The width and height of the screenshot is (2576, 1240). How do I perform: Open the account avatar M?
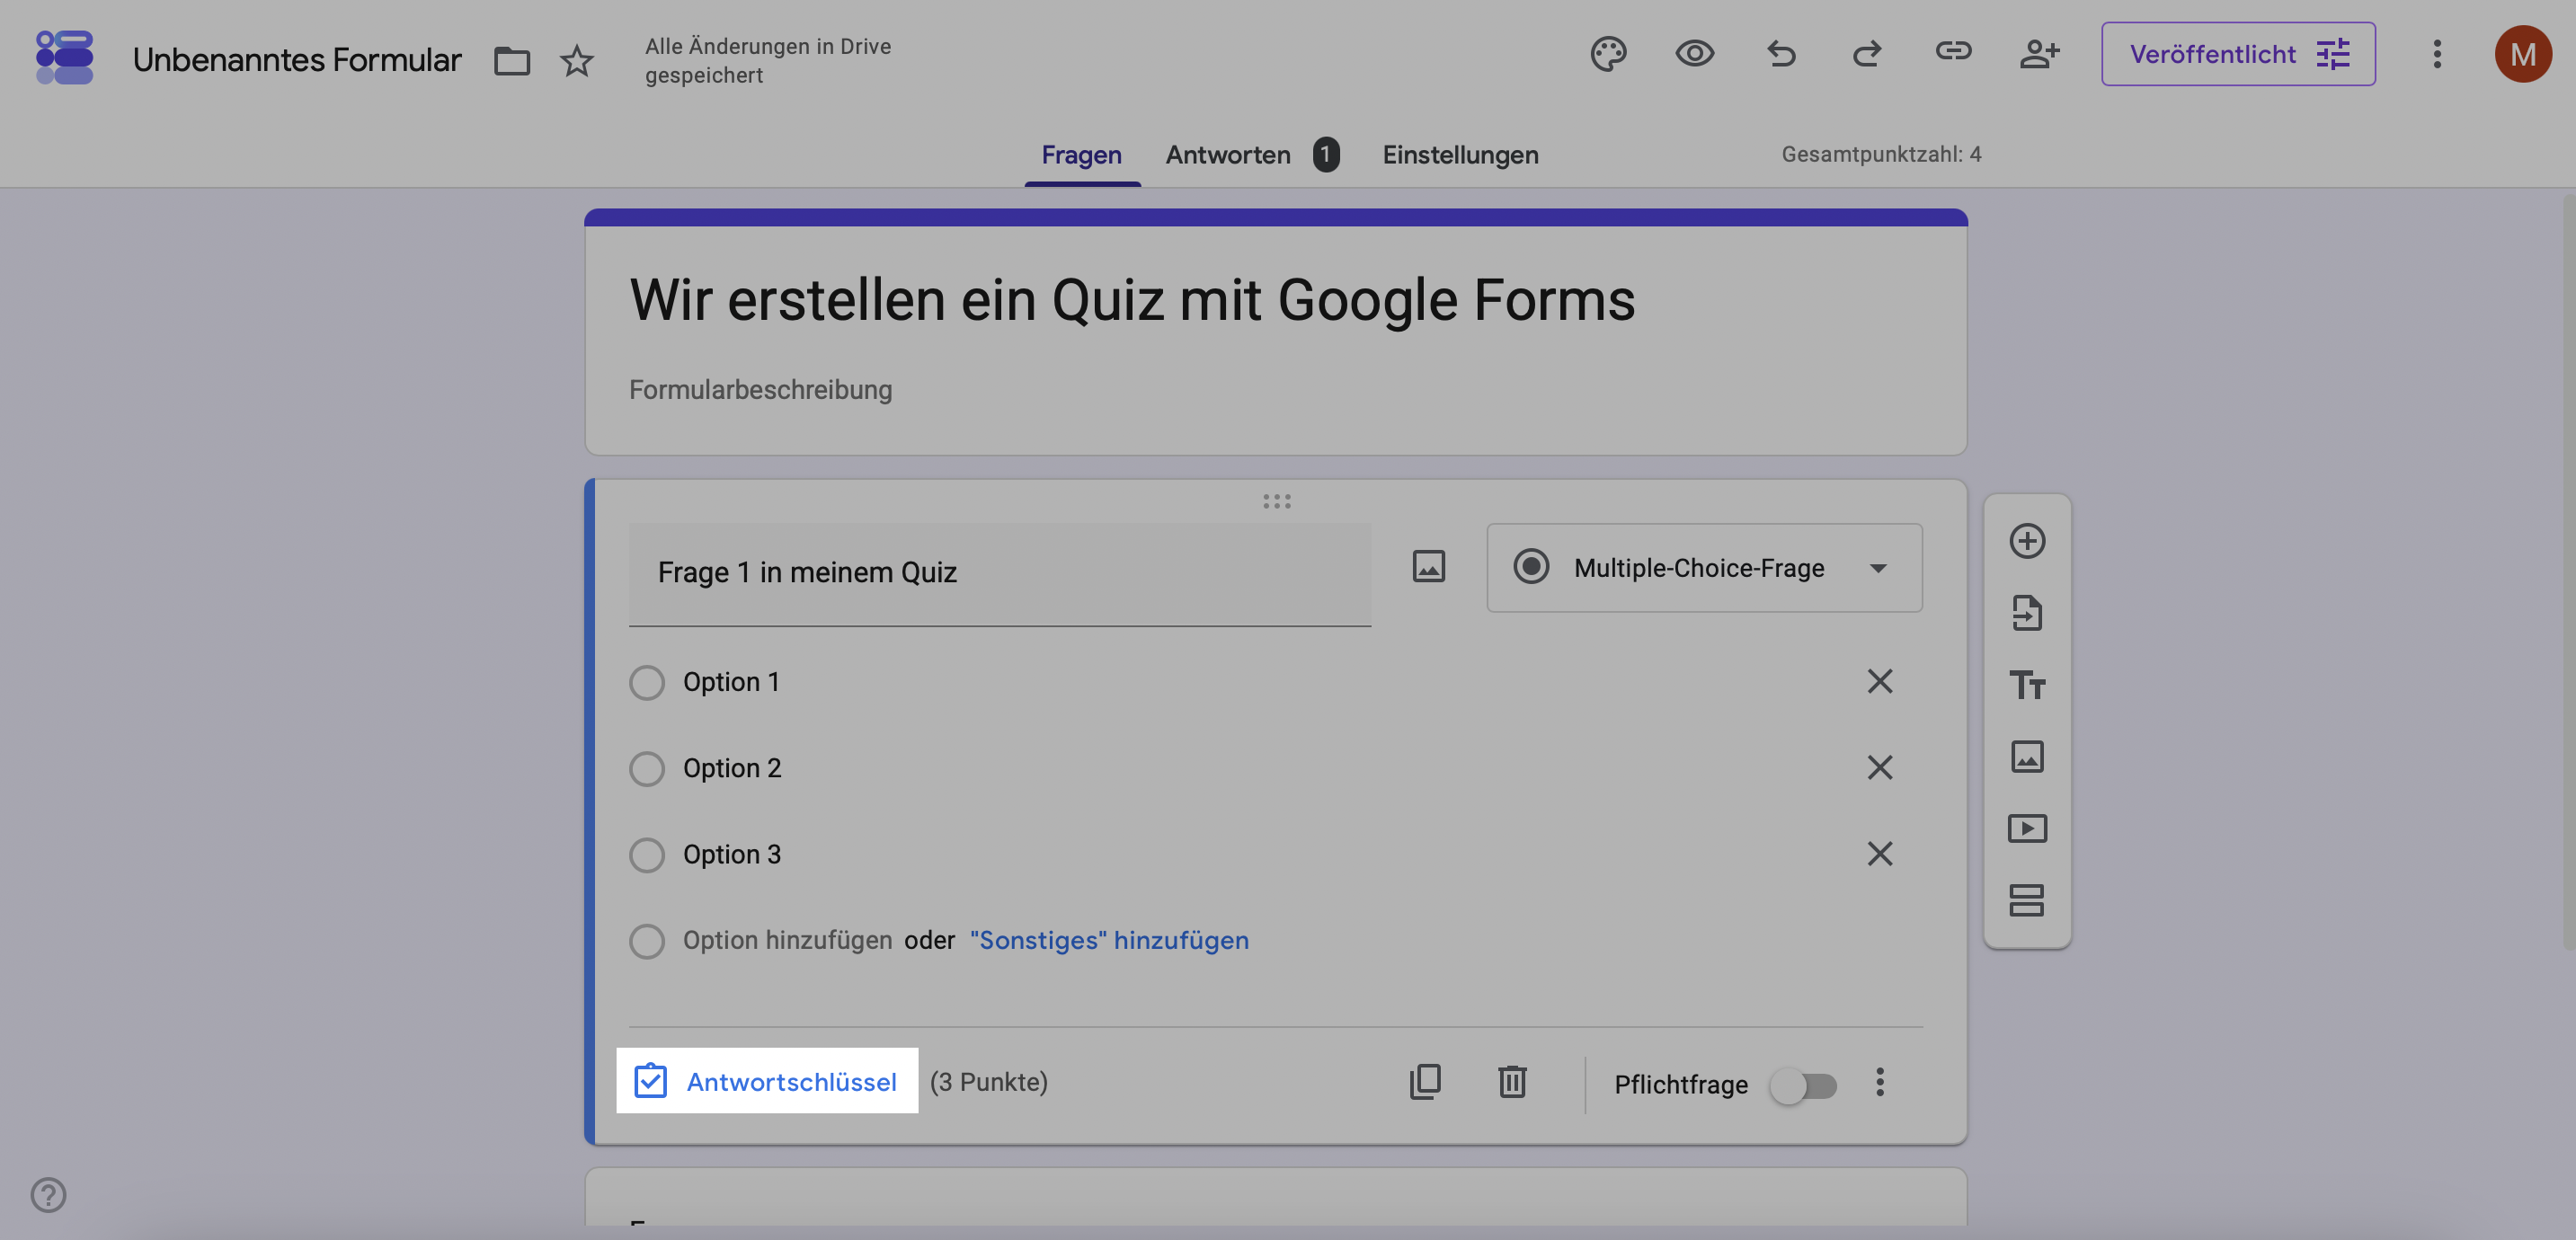pyautogui.click(x=2523, y=54)
